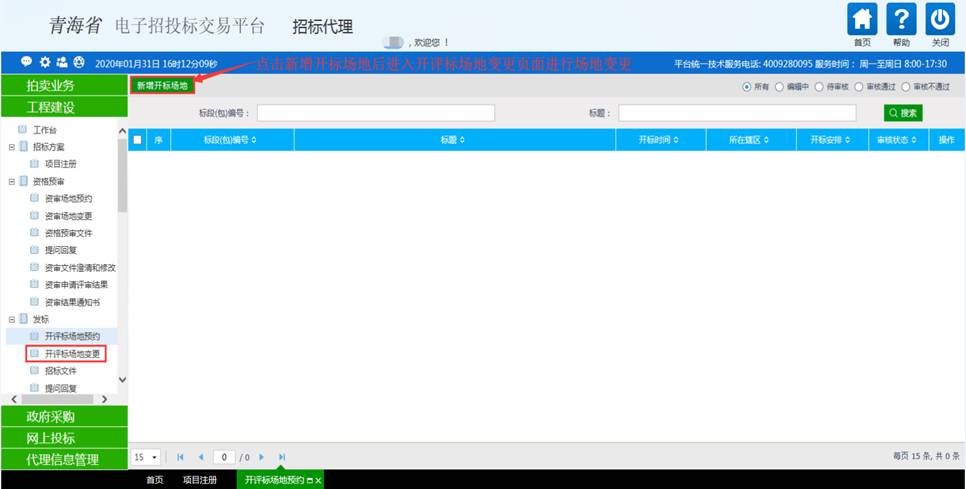Go to the first page arrow
Viewport: 966px width, 489px height.
(181, 457)
